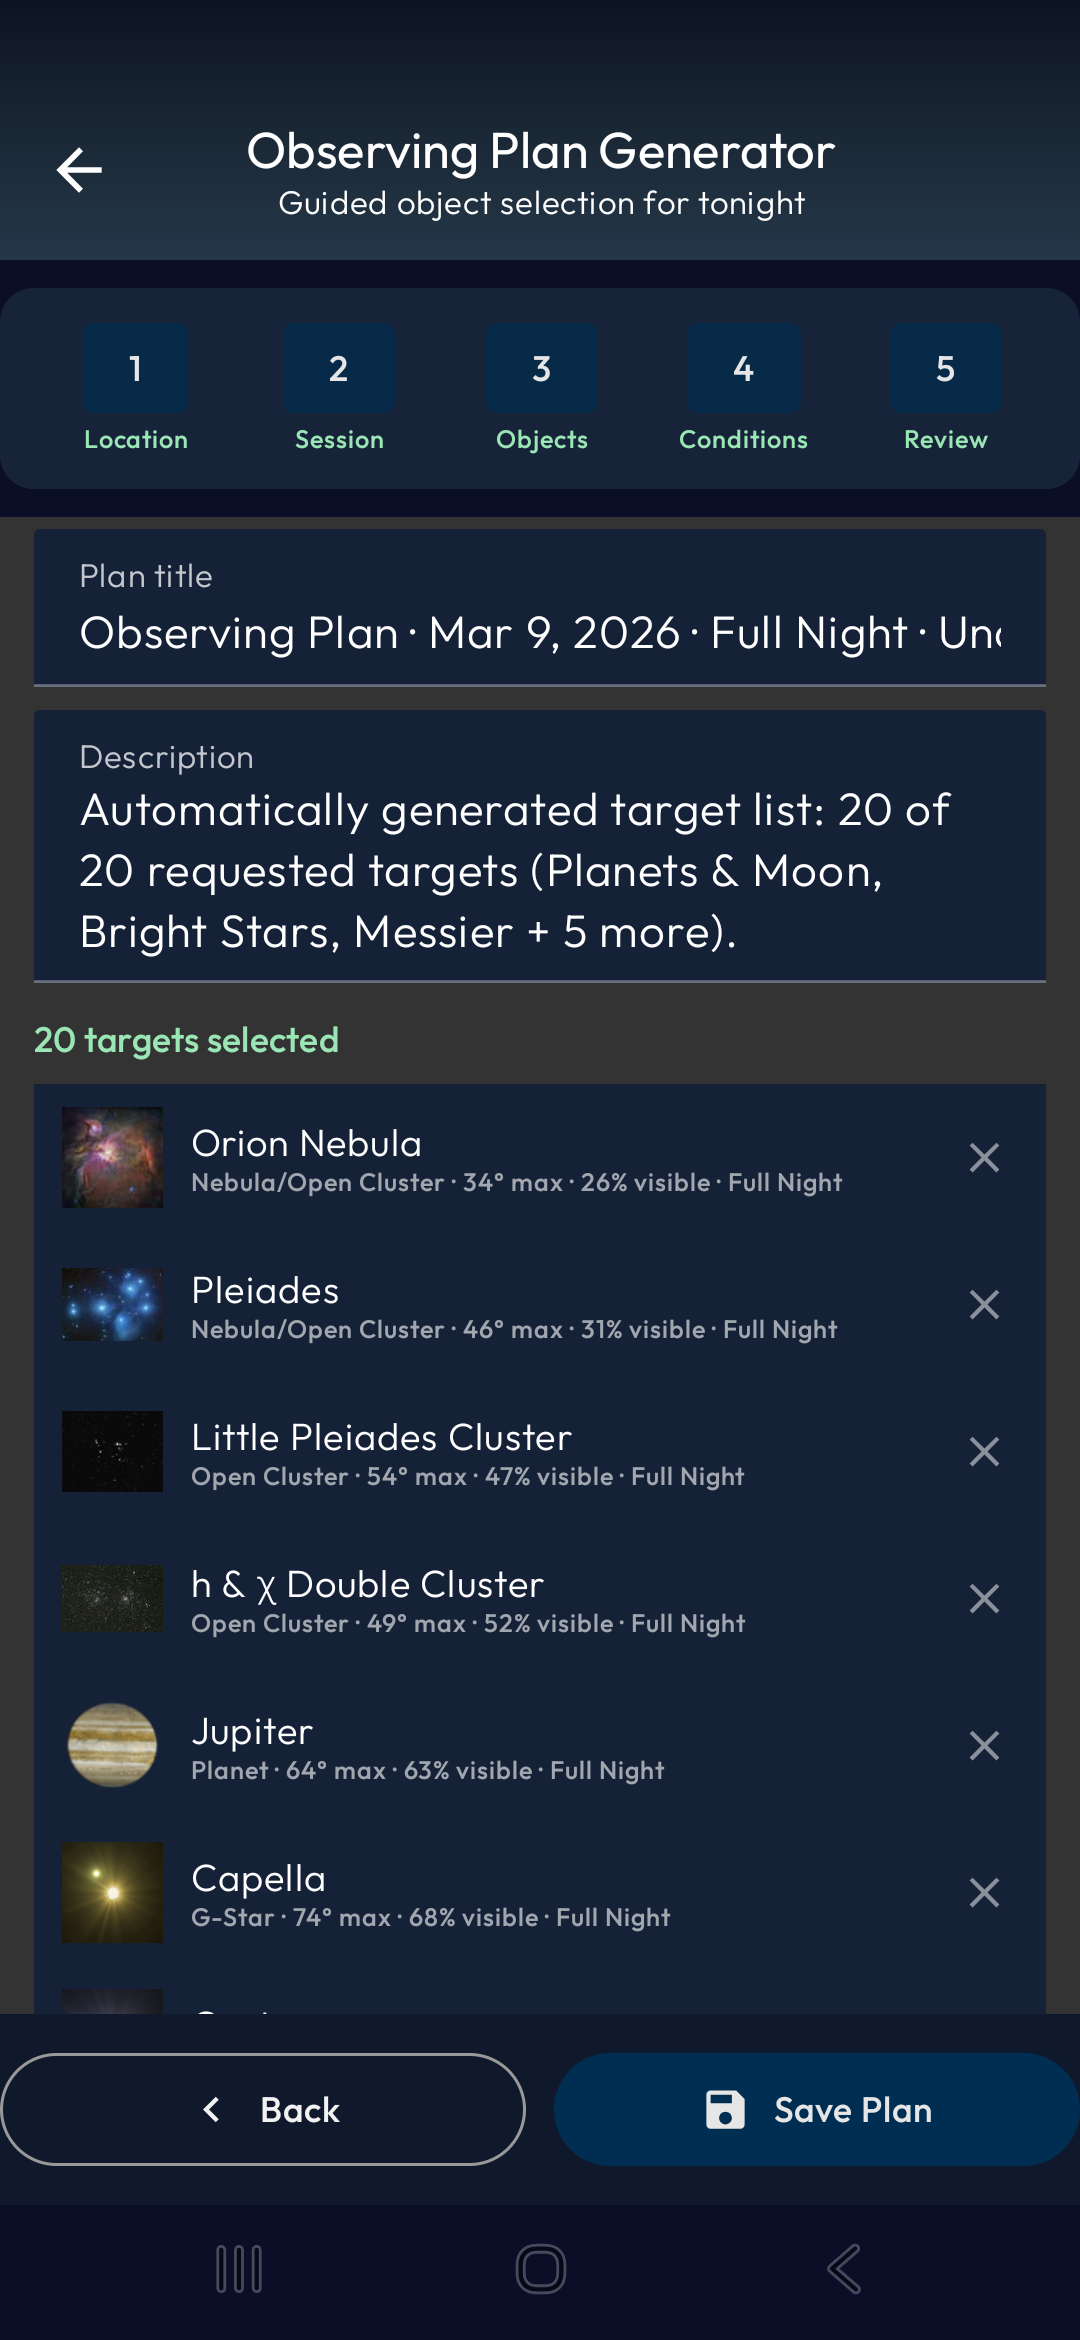Dismiss Capella from the target list
The height and width of the screenshot is (2340, 1080).
(983, 1892)
